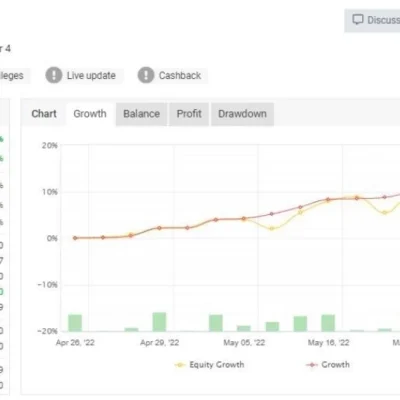Open the Cashback label
The height and width of the screenshot is (400, 400).
180,76
